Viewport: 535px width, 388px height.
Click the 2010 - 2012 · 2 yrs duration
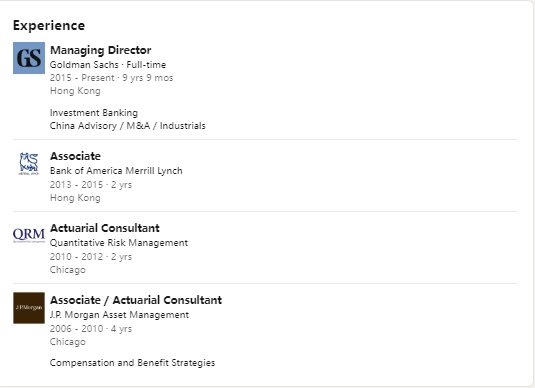[91, 257]
